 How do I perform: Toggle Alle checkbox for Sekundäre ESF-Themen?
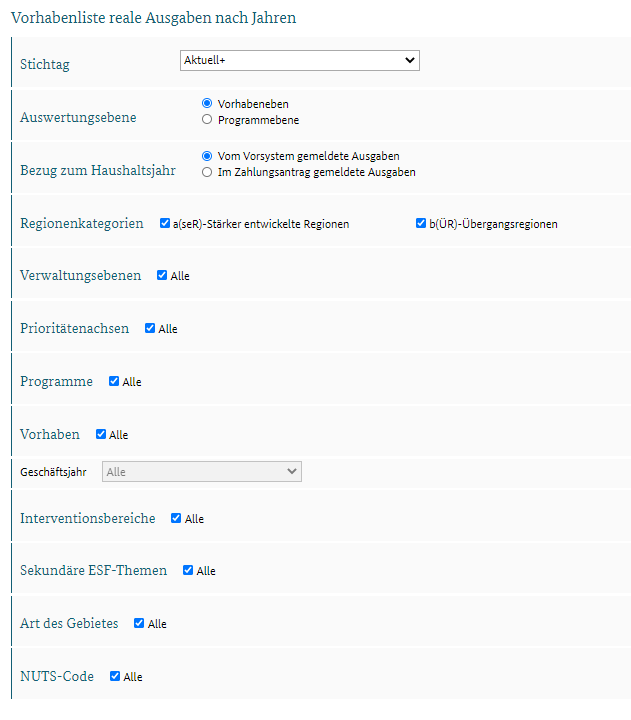click(188, 570)
